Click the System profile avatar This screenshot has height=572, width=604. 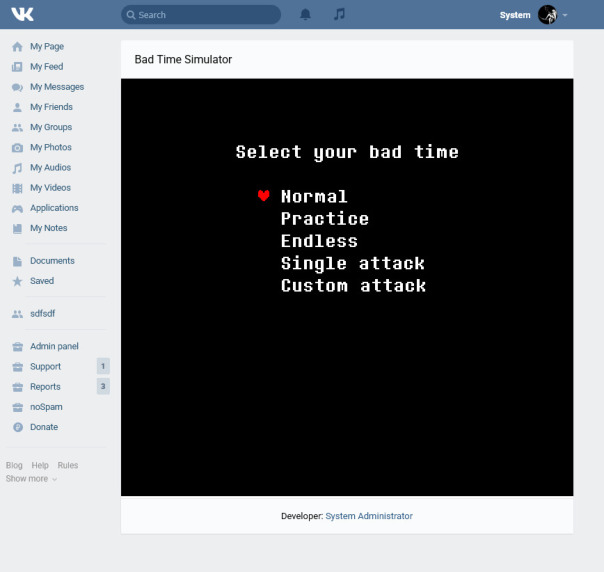pos(547,15)
